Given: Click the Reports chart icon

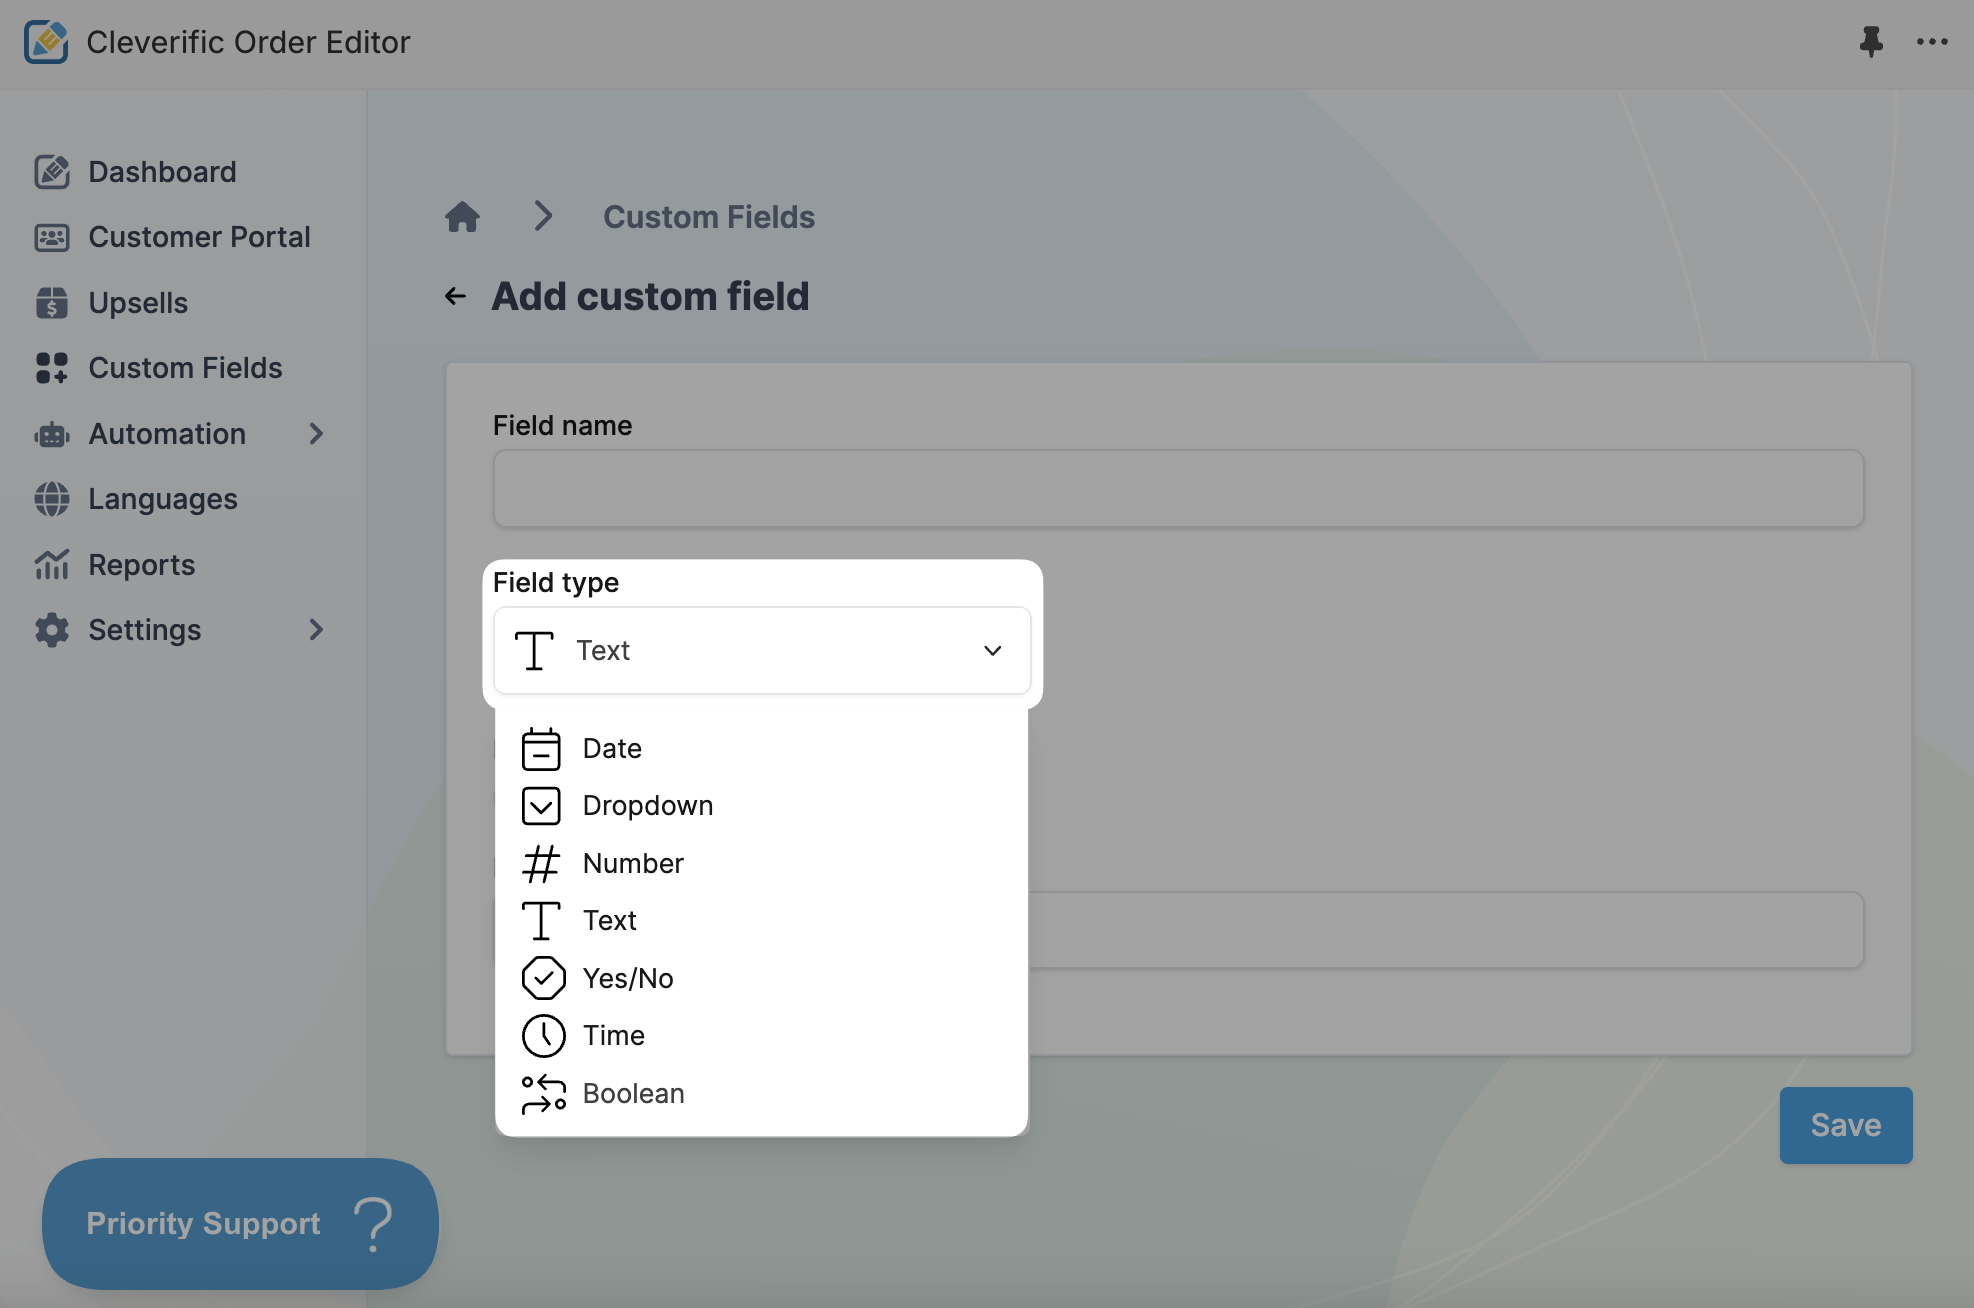Looking at the screenshot, I should point(52,565).
